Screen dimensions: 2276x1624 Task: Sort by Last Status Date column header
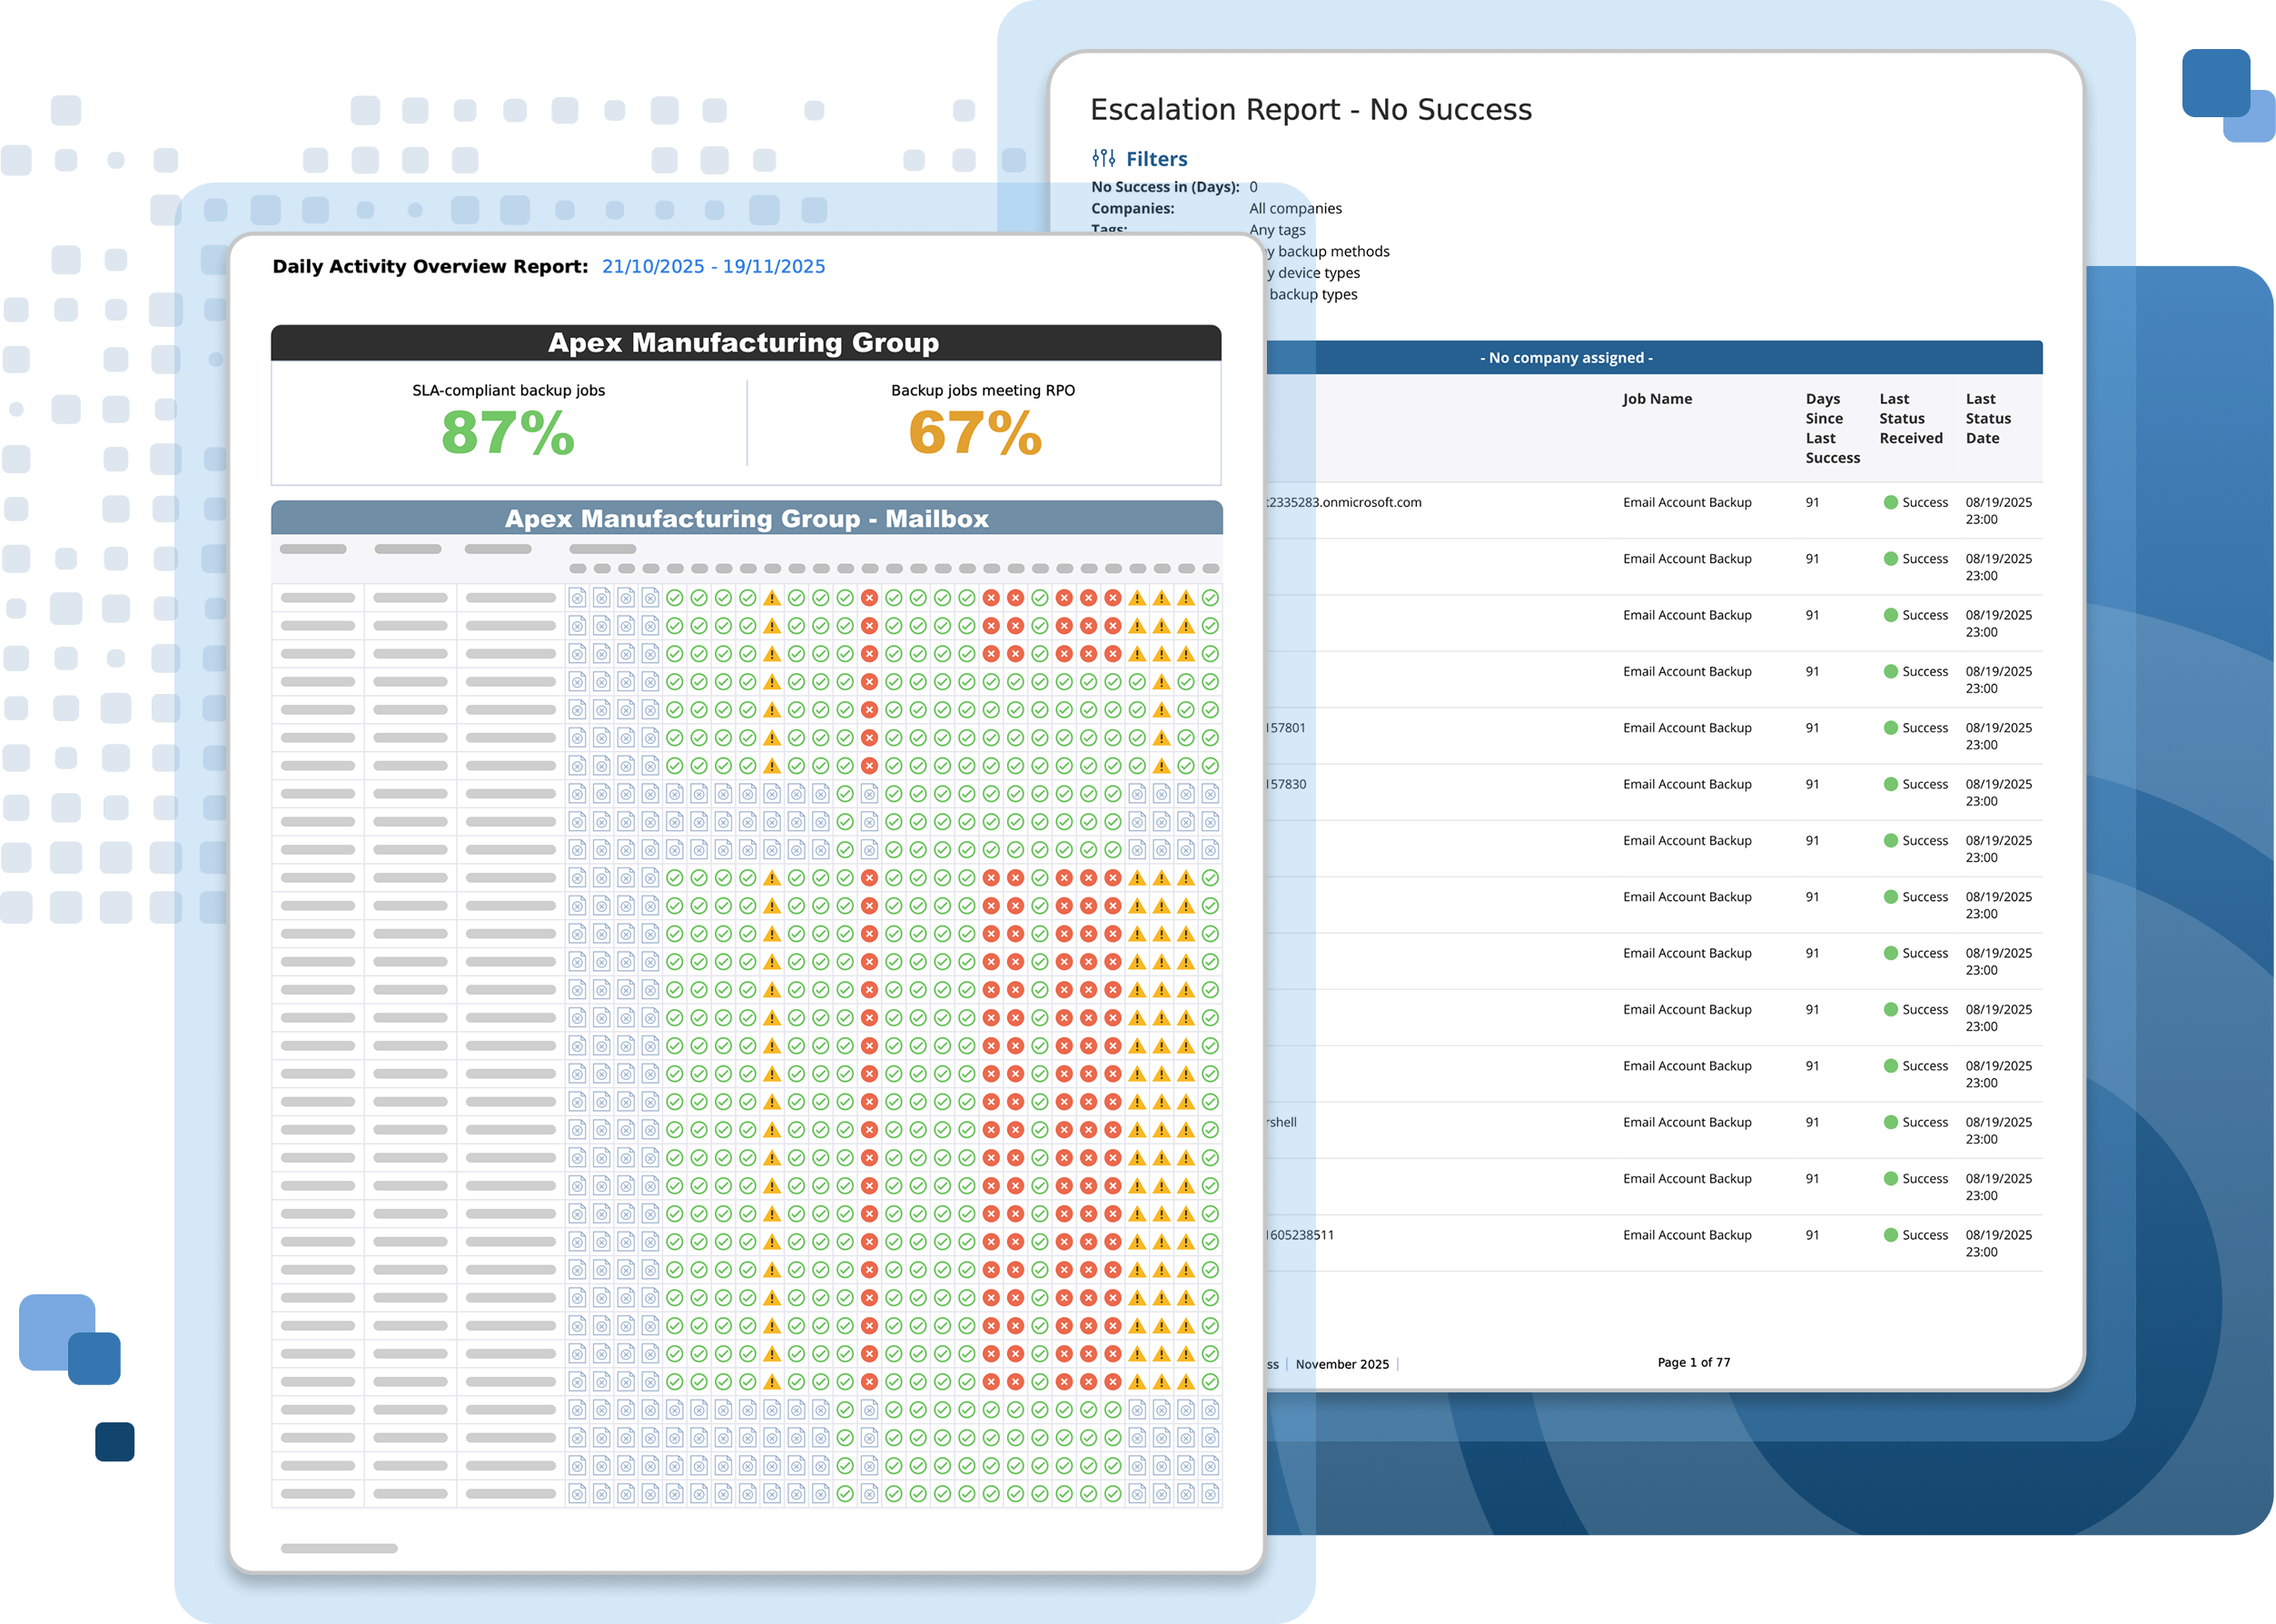click(x=1987, y=418)
